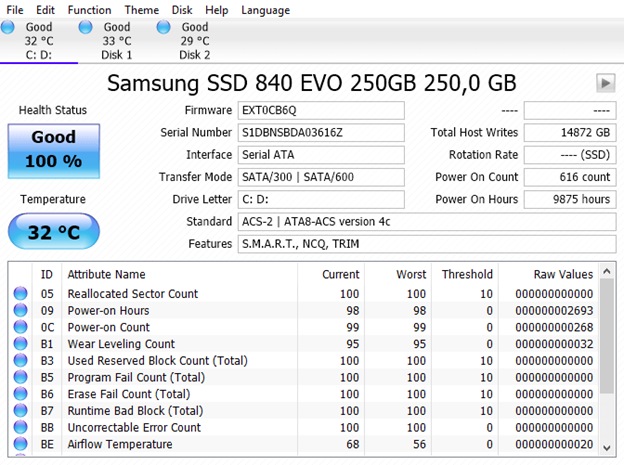Click status orb for Used Reserved Block Count
Image resolution: width=624 pixels, height=465 pixels.
(x=20, y=360)
